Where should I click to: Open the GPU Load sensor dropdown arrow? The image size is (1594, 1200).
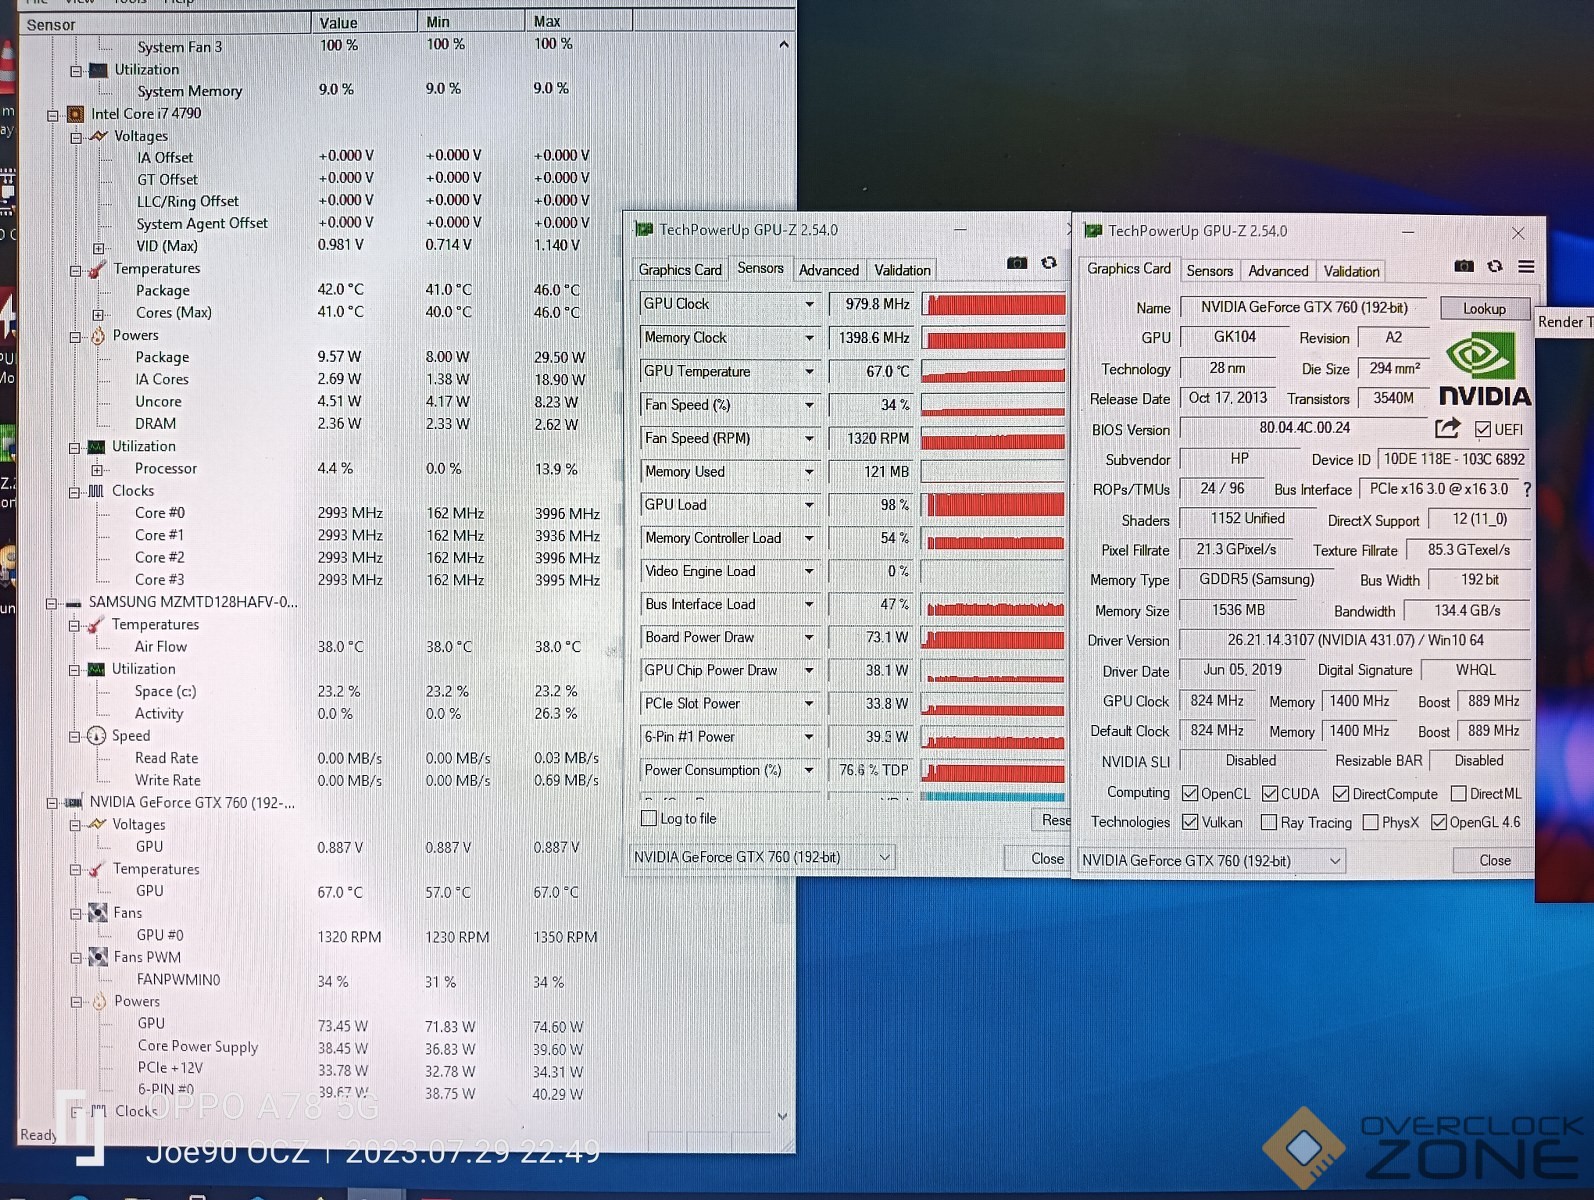(x=809, y=505)
